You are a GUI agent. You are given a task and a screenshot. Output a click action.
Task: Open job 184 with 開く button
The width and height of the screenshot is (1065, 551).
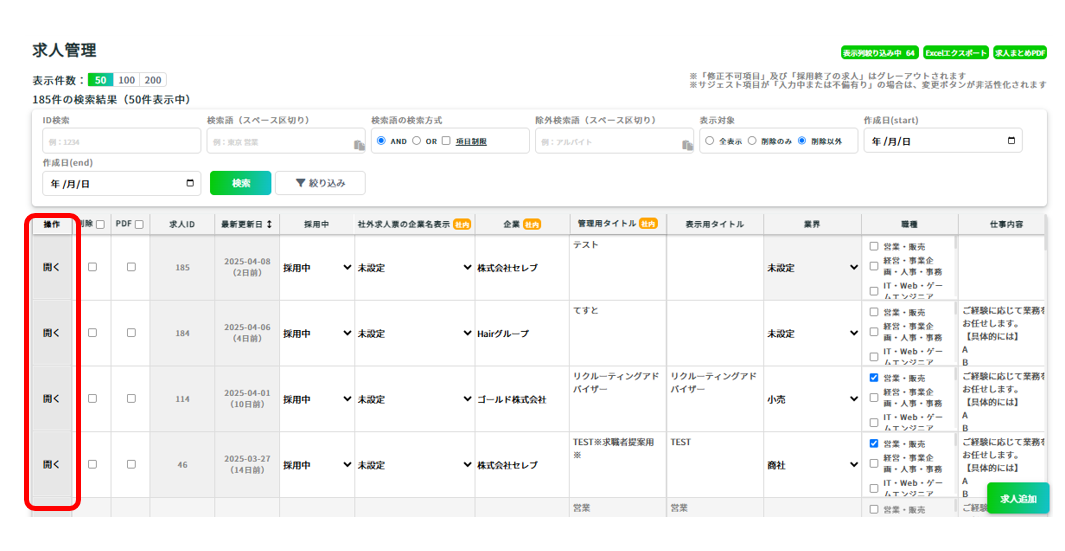(52, 334)
